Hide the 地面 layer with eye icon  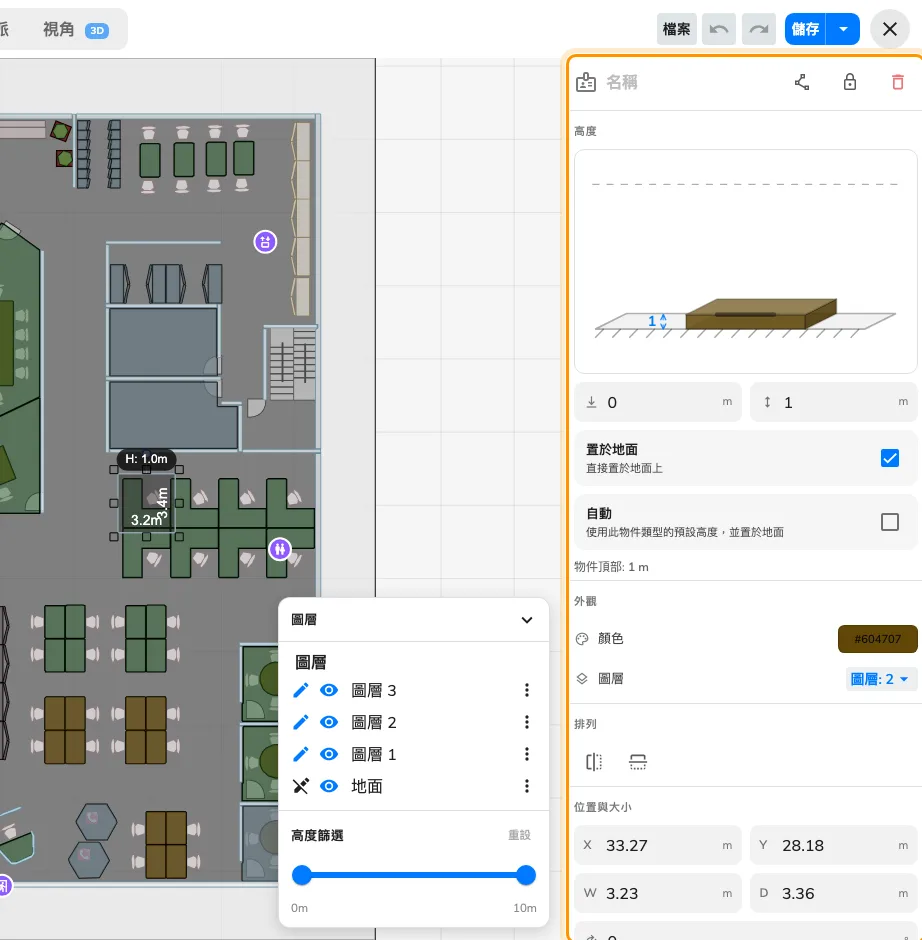[329, 786]
